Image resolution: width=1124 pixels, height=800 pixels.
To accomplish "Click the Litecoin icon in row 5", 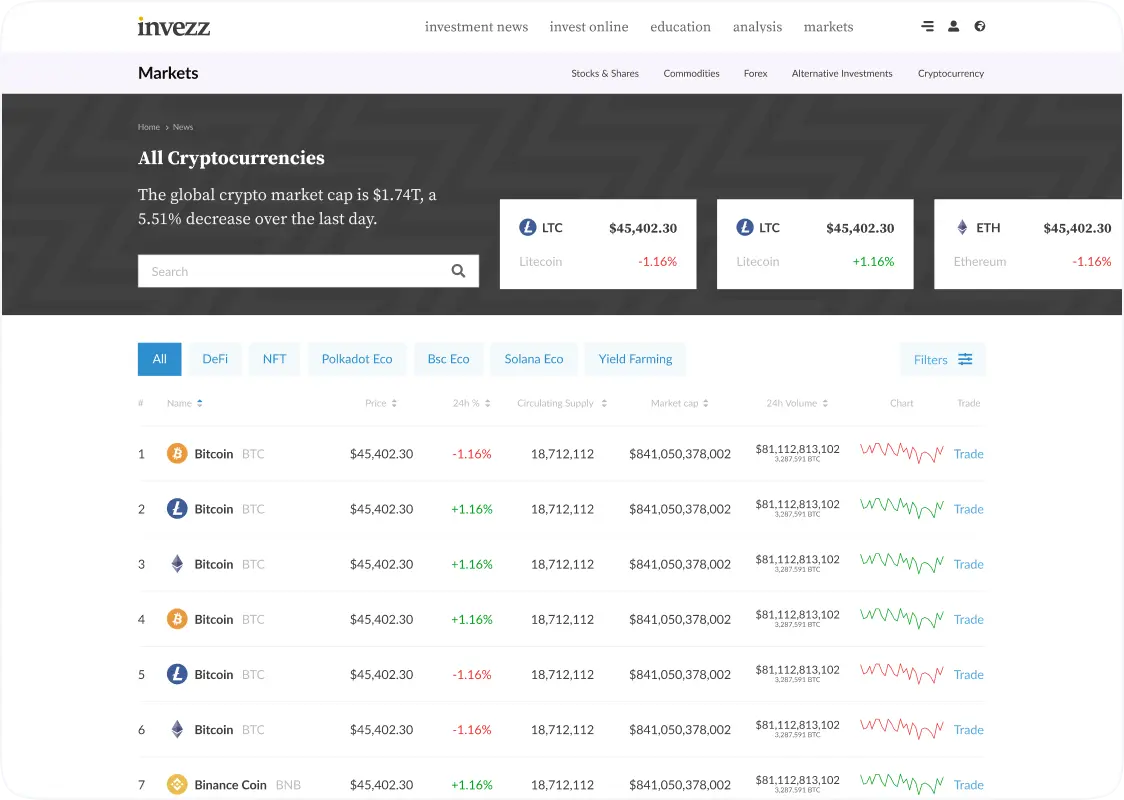I will (x=177, y=675).
